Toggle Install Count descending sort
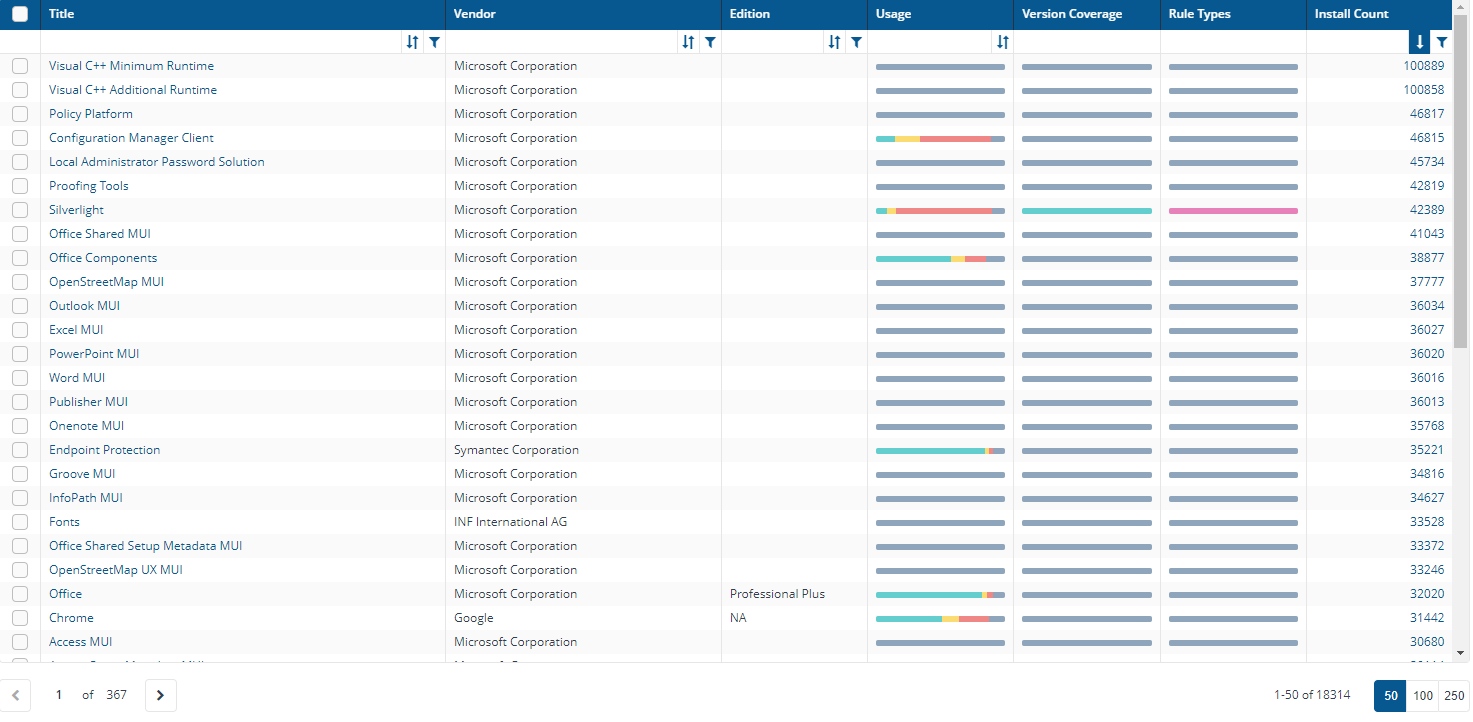 tap(1419, 42)
